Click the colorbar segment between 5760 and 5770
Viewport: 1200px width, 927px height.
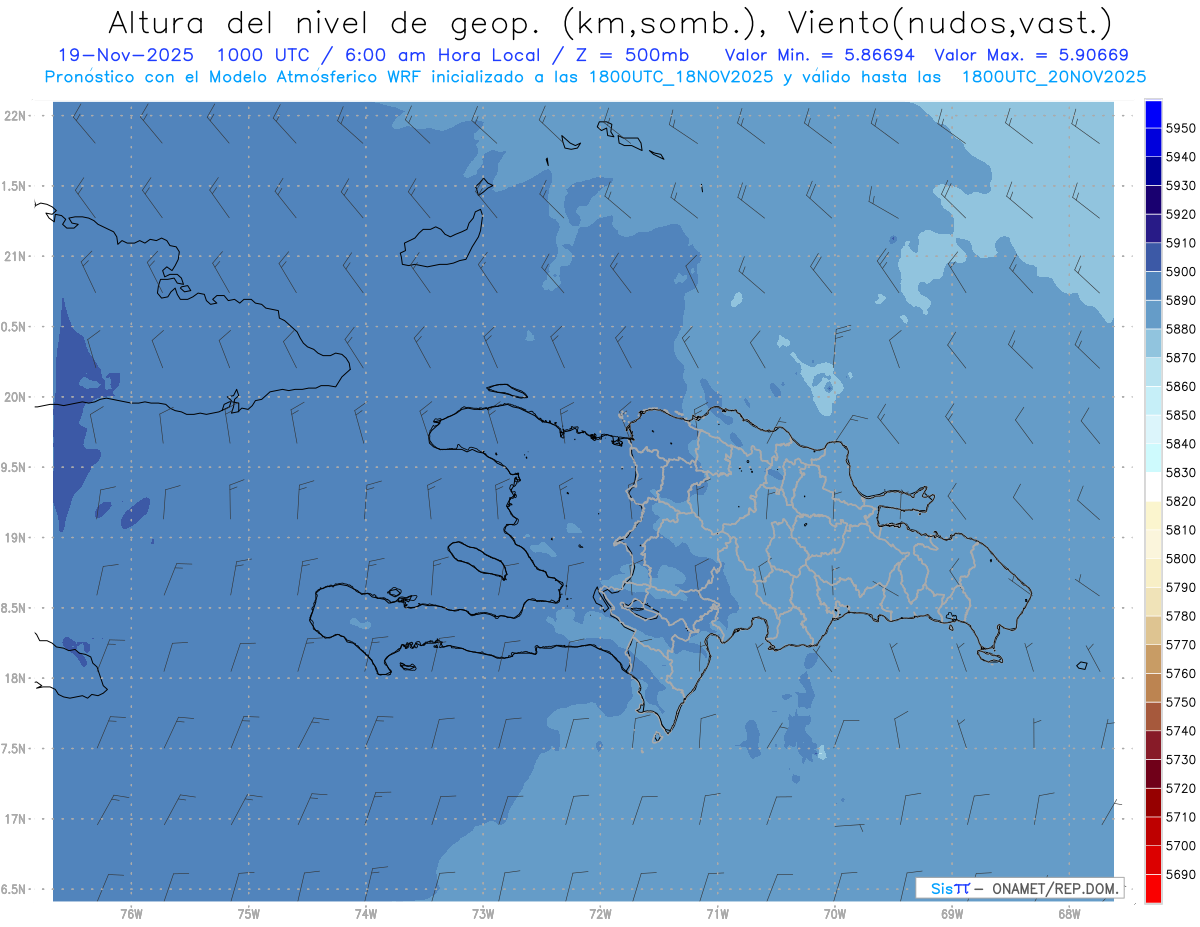(x=1153, y=659)
